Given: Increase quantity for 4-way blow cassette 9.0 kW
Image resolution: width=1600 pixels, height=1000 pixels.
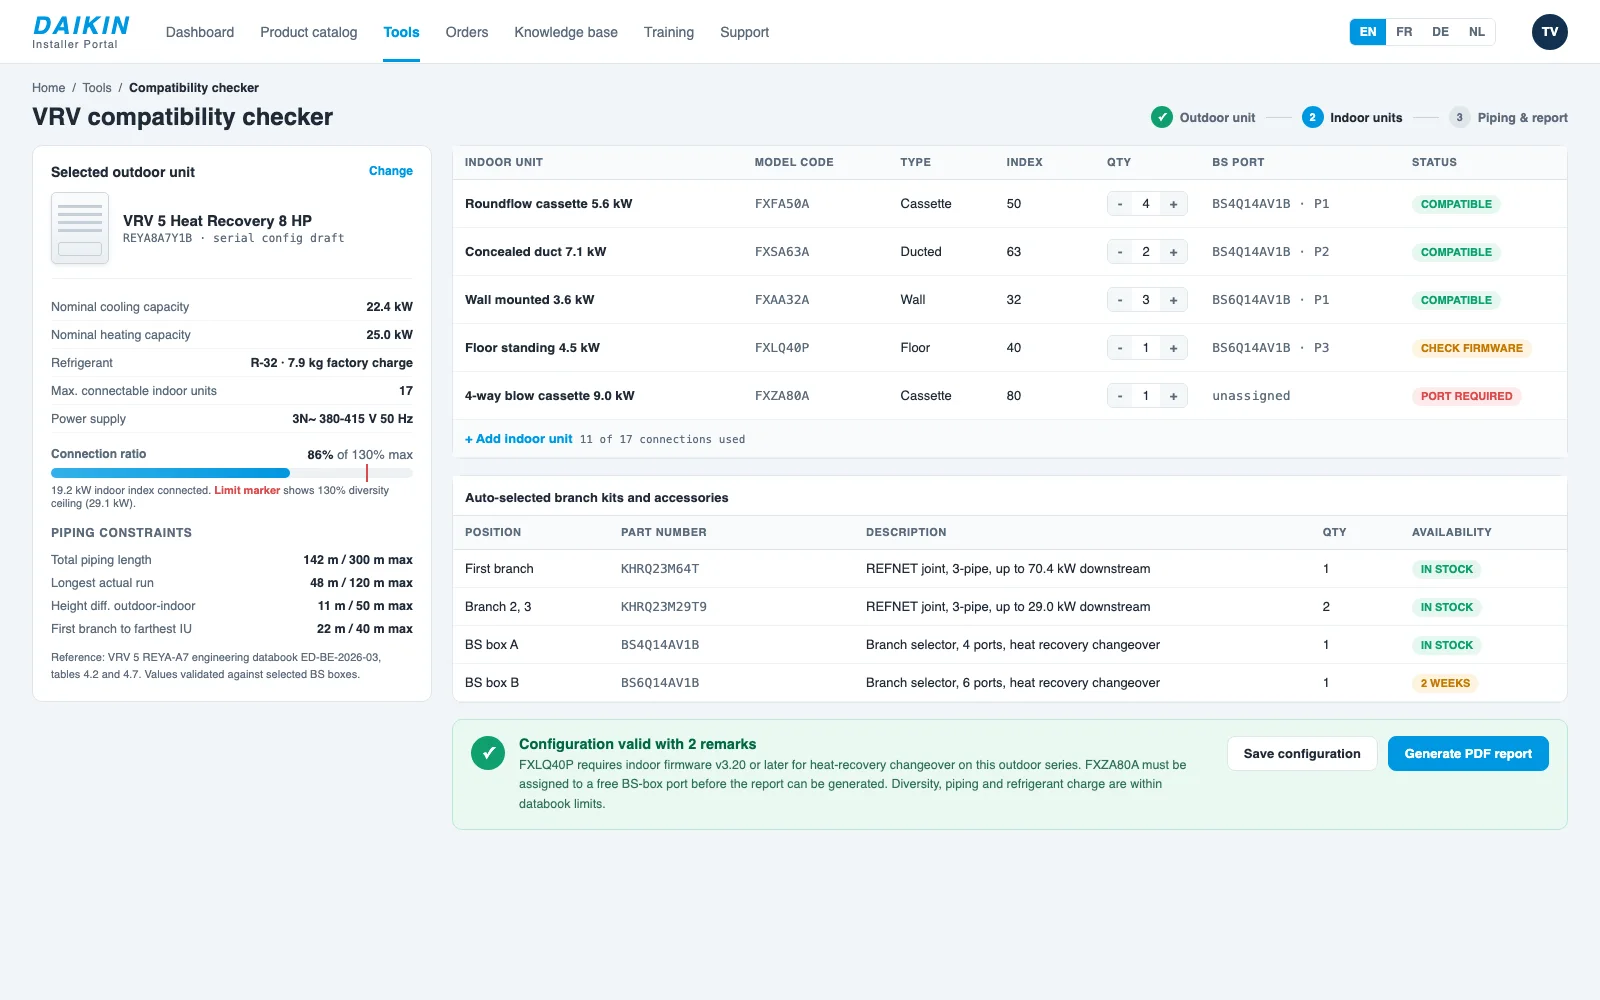Looking at the screenshot, I should pyautogui.click(x=1173, y=396).
